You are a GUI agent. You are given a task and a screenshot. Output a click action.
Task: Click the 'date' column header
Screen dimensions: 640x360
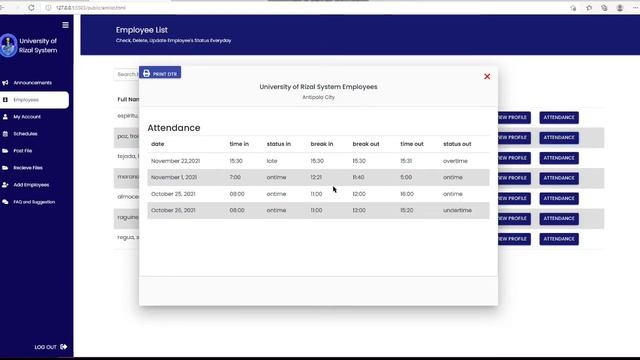pyautogui.click(x=158, y=144)
